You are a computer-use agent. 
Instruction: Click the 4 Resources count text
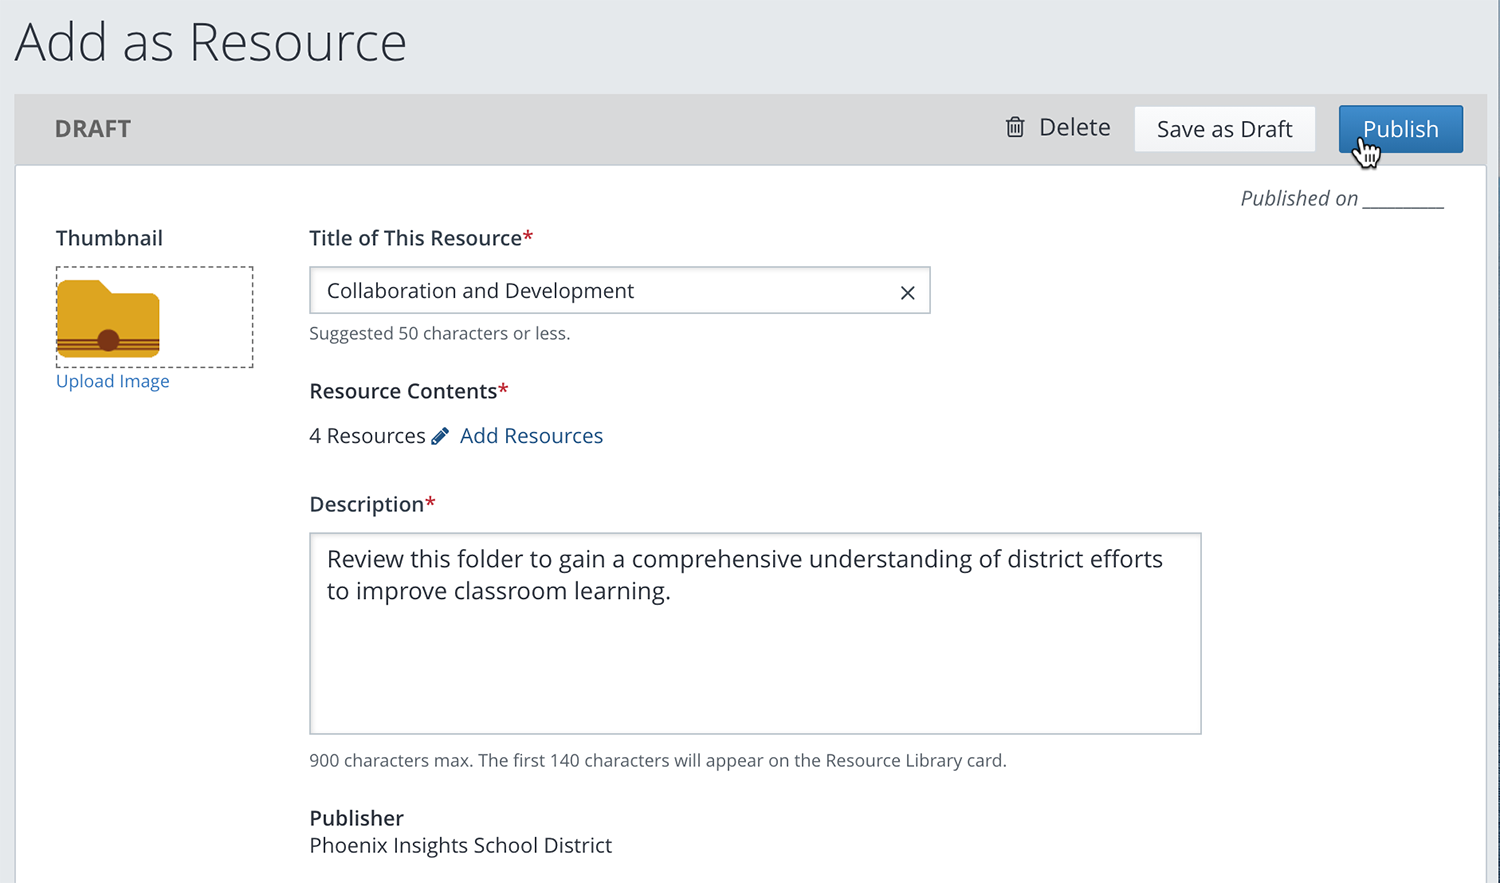(367, 436)
